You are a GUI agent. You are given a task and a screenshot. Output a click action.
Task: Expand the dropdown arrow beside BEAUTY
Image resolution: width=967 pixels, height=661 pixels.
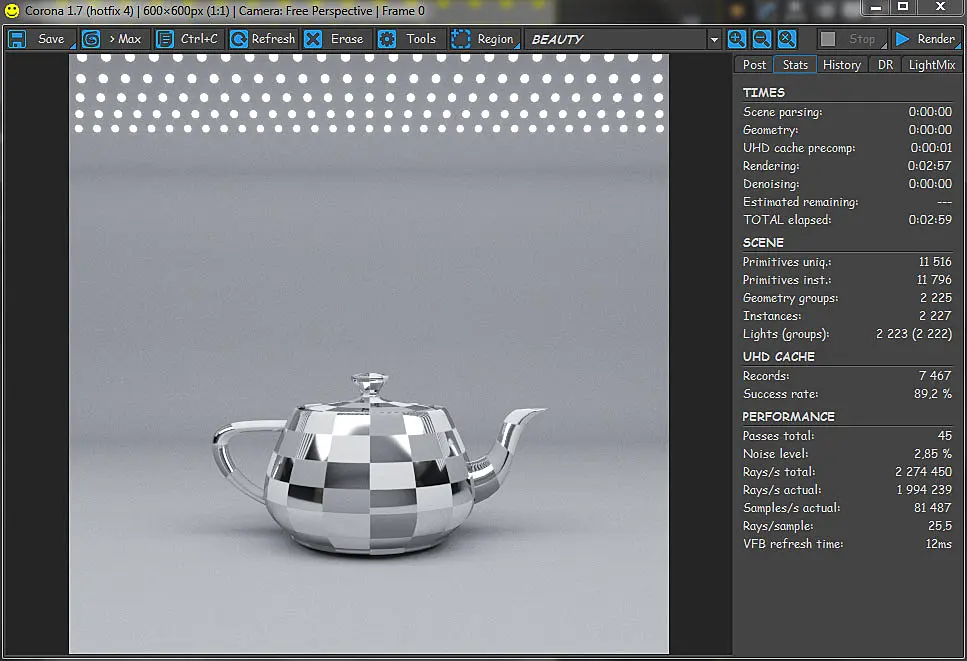click(x=714, y=39)
